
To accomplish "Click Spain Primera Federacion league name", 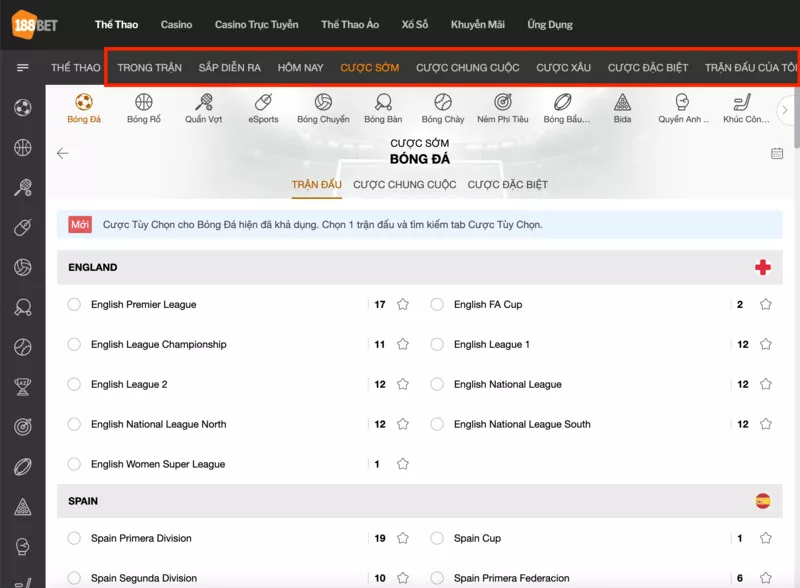I will pyautogui.click(x=512, y=578).
